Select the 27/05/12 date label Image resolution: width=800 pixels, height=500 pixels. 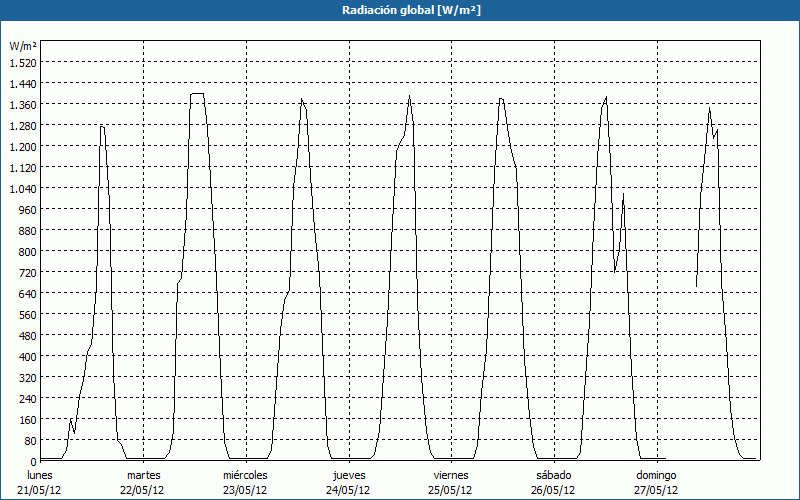pyautogui.click(x=656, y=490)
